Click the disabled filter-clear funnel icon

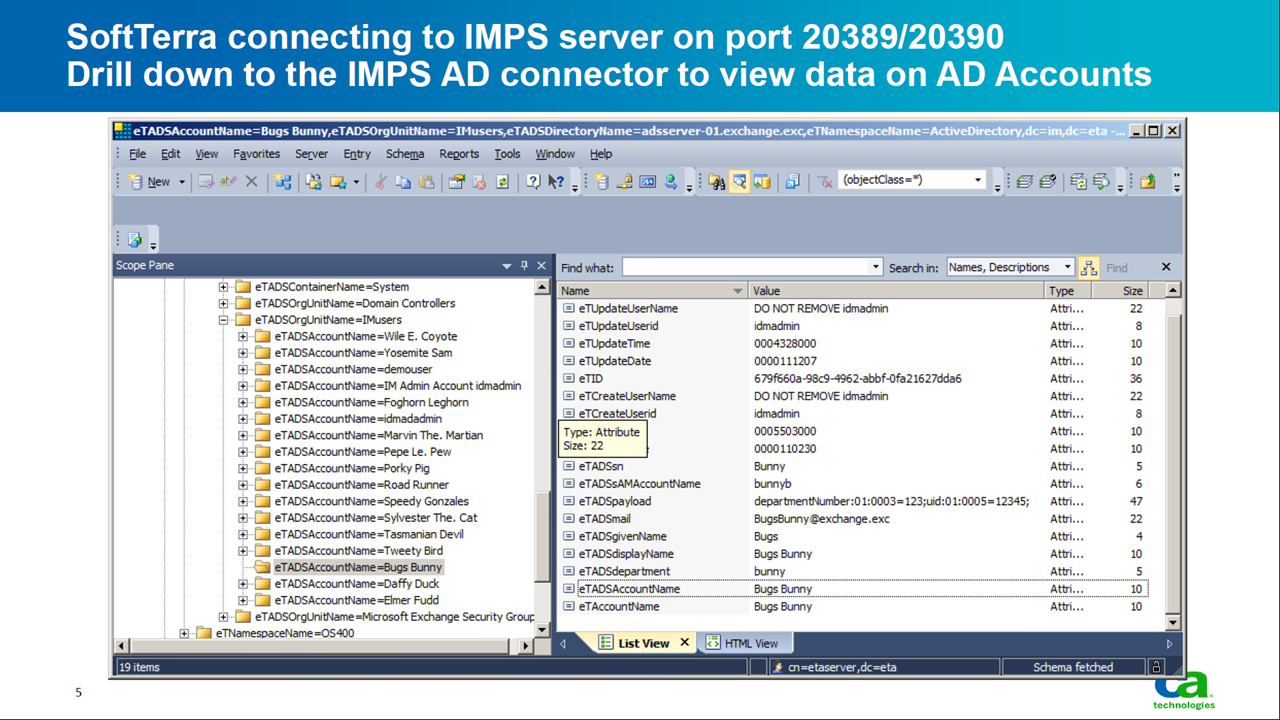(825, 182)
